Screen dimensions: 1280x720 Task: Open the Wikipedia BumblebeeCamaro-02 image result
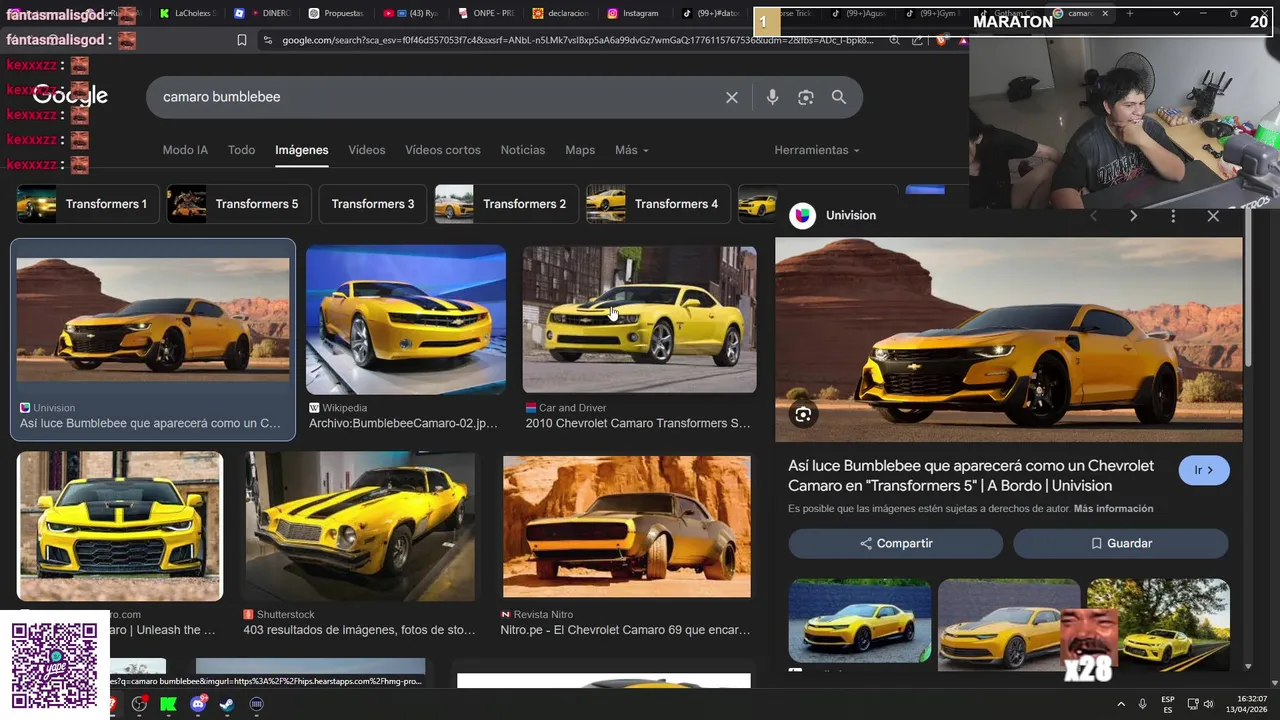(405, 320)
